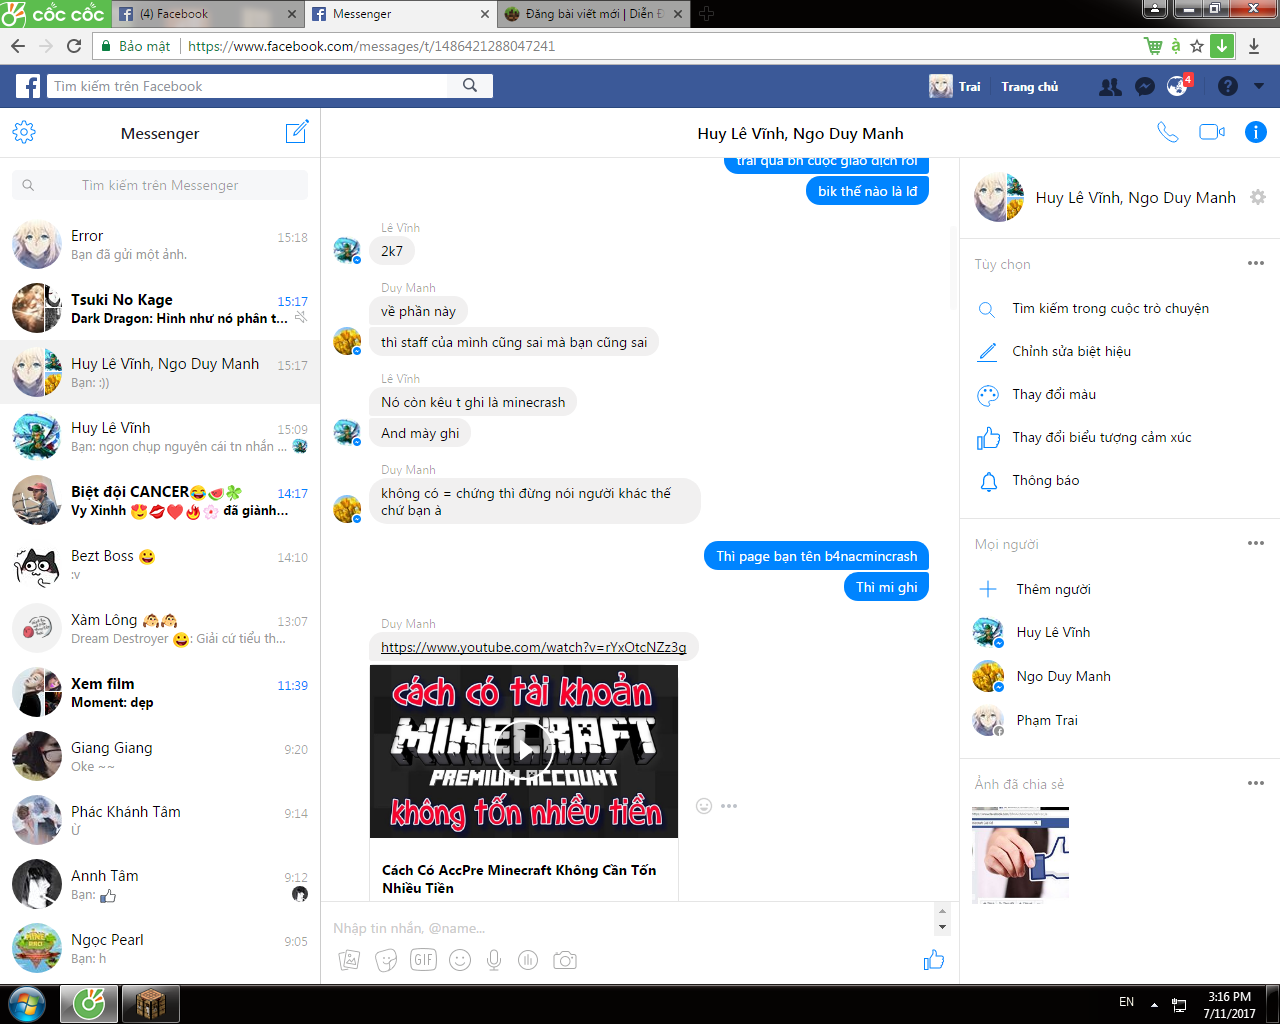
Task: Open camera to take photo
Action: (565, 960)
